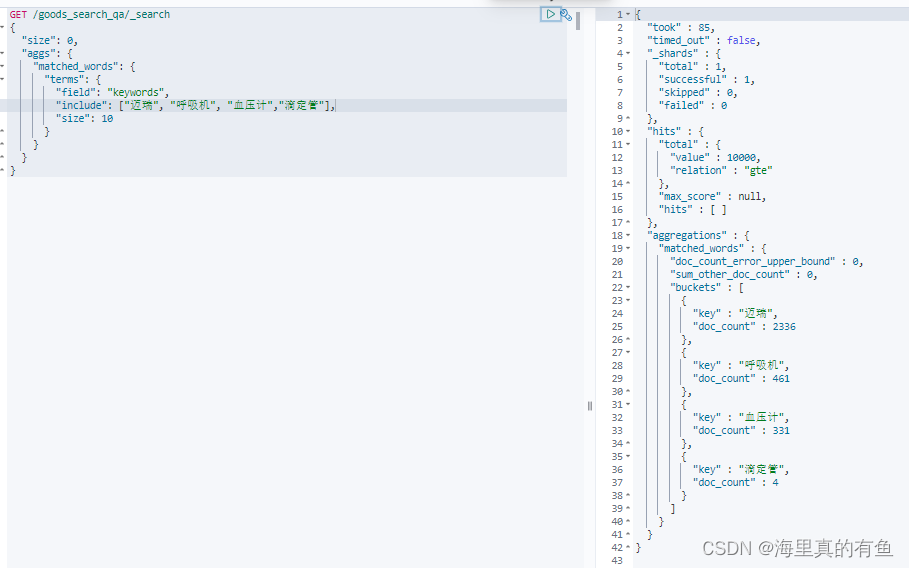
Task: Click the fold-end marker on line 26
Action: point(628,340)
